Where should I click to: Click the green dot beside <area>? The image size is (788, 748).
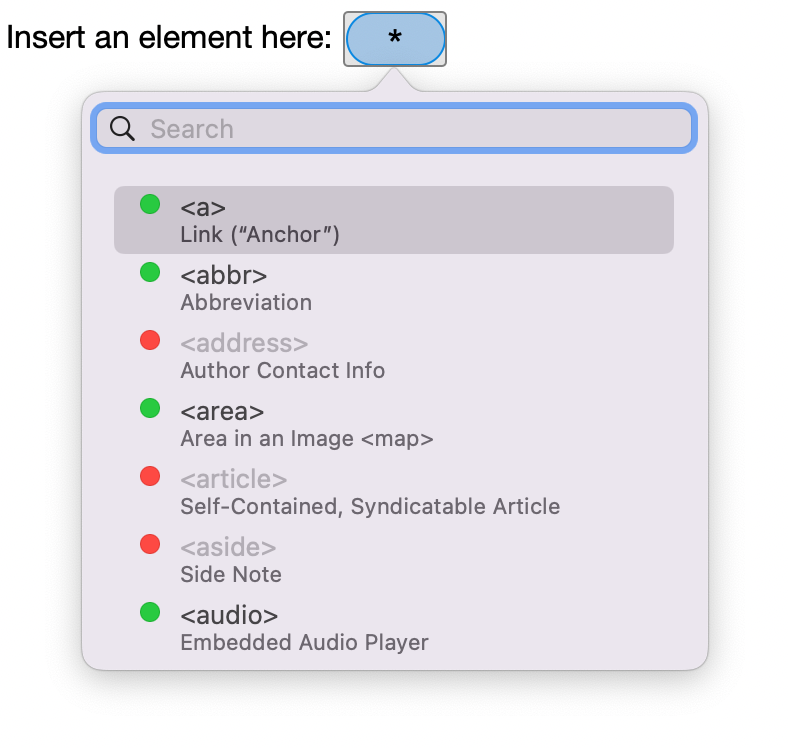[150, 408]
